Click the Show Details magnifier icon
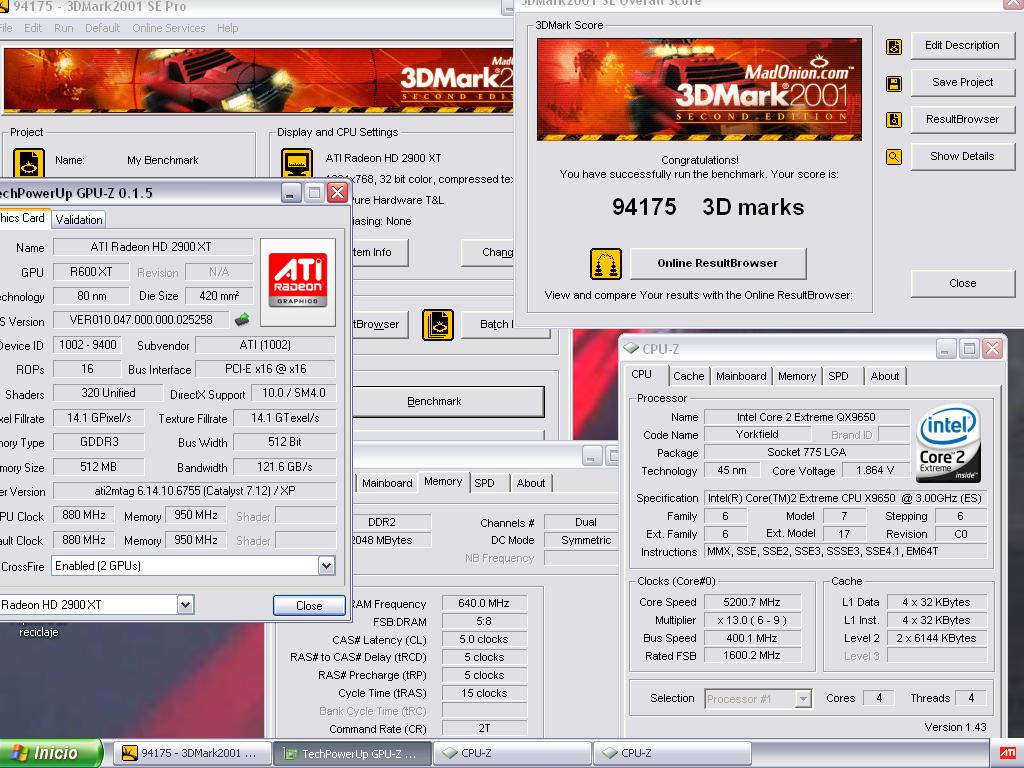 [x=893, y=157]
